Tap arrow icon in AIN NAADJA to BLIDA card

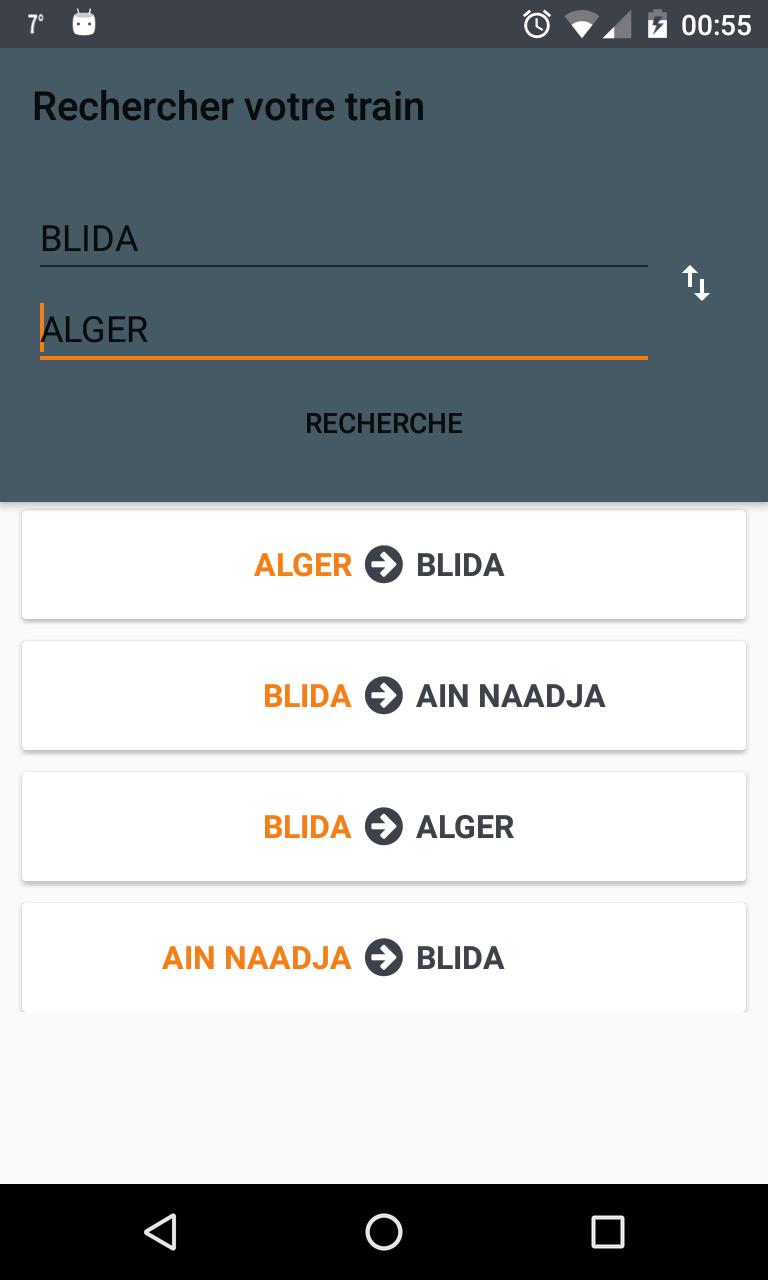pos(384,958)
